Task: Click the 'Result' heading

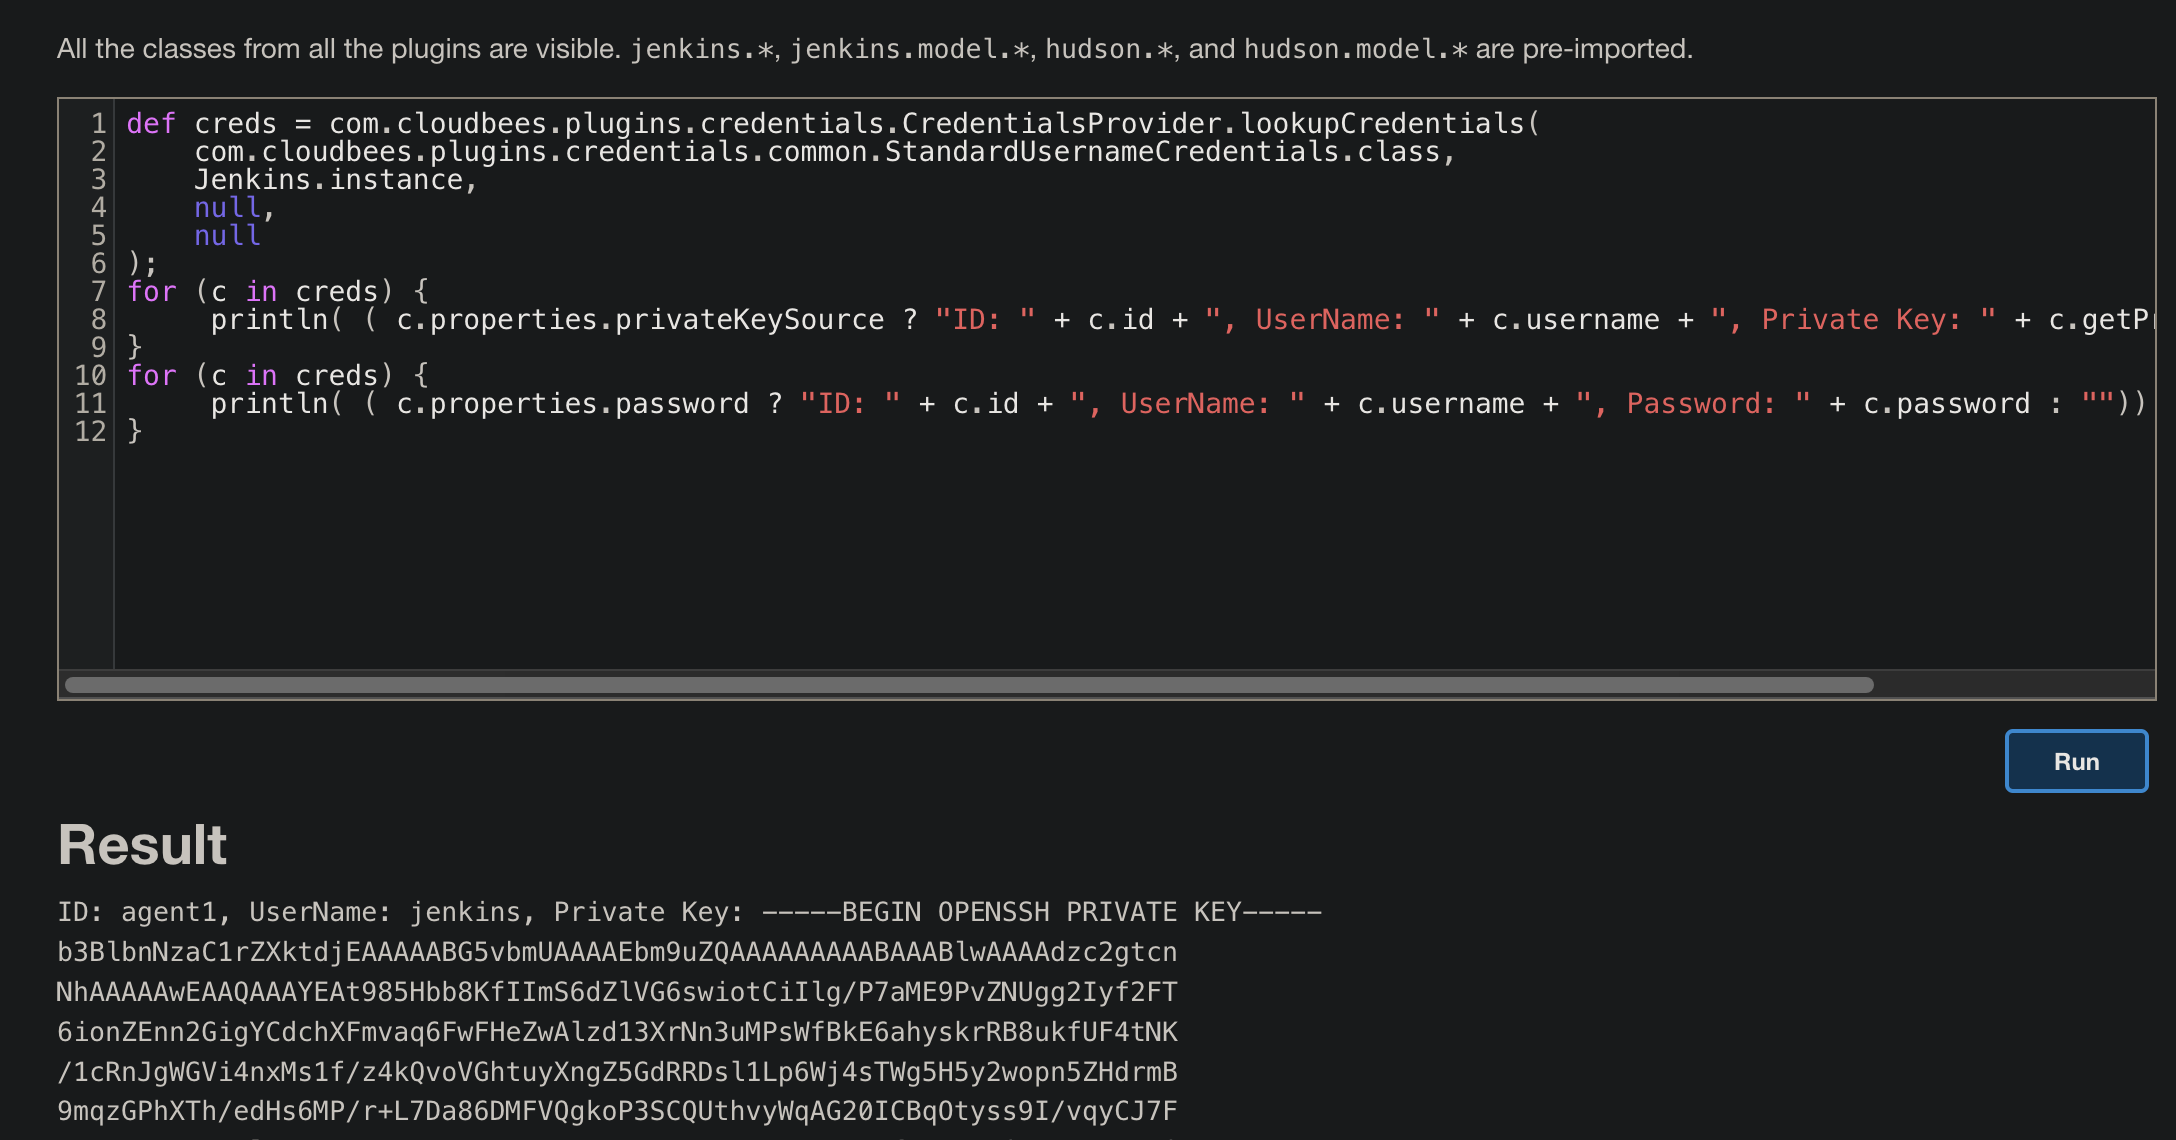Action: [142, 845]
